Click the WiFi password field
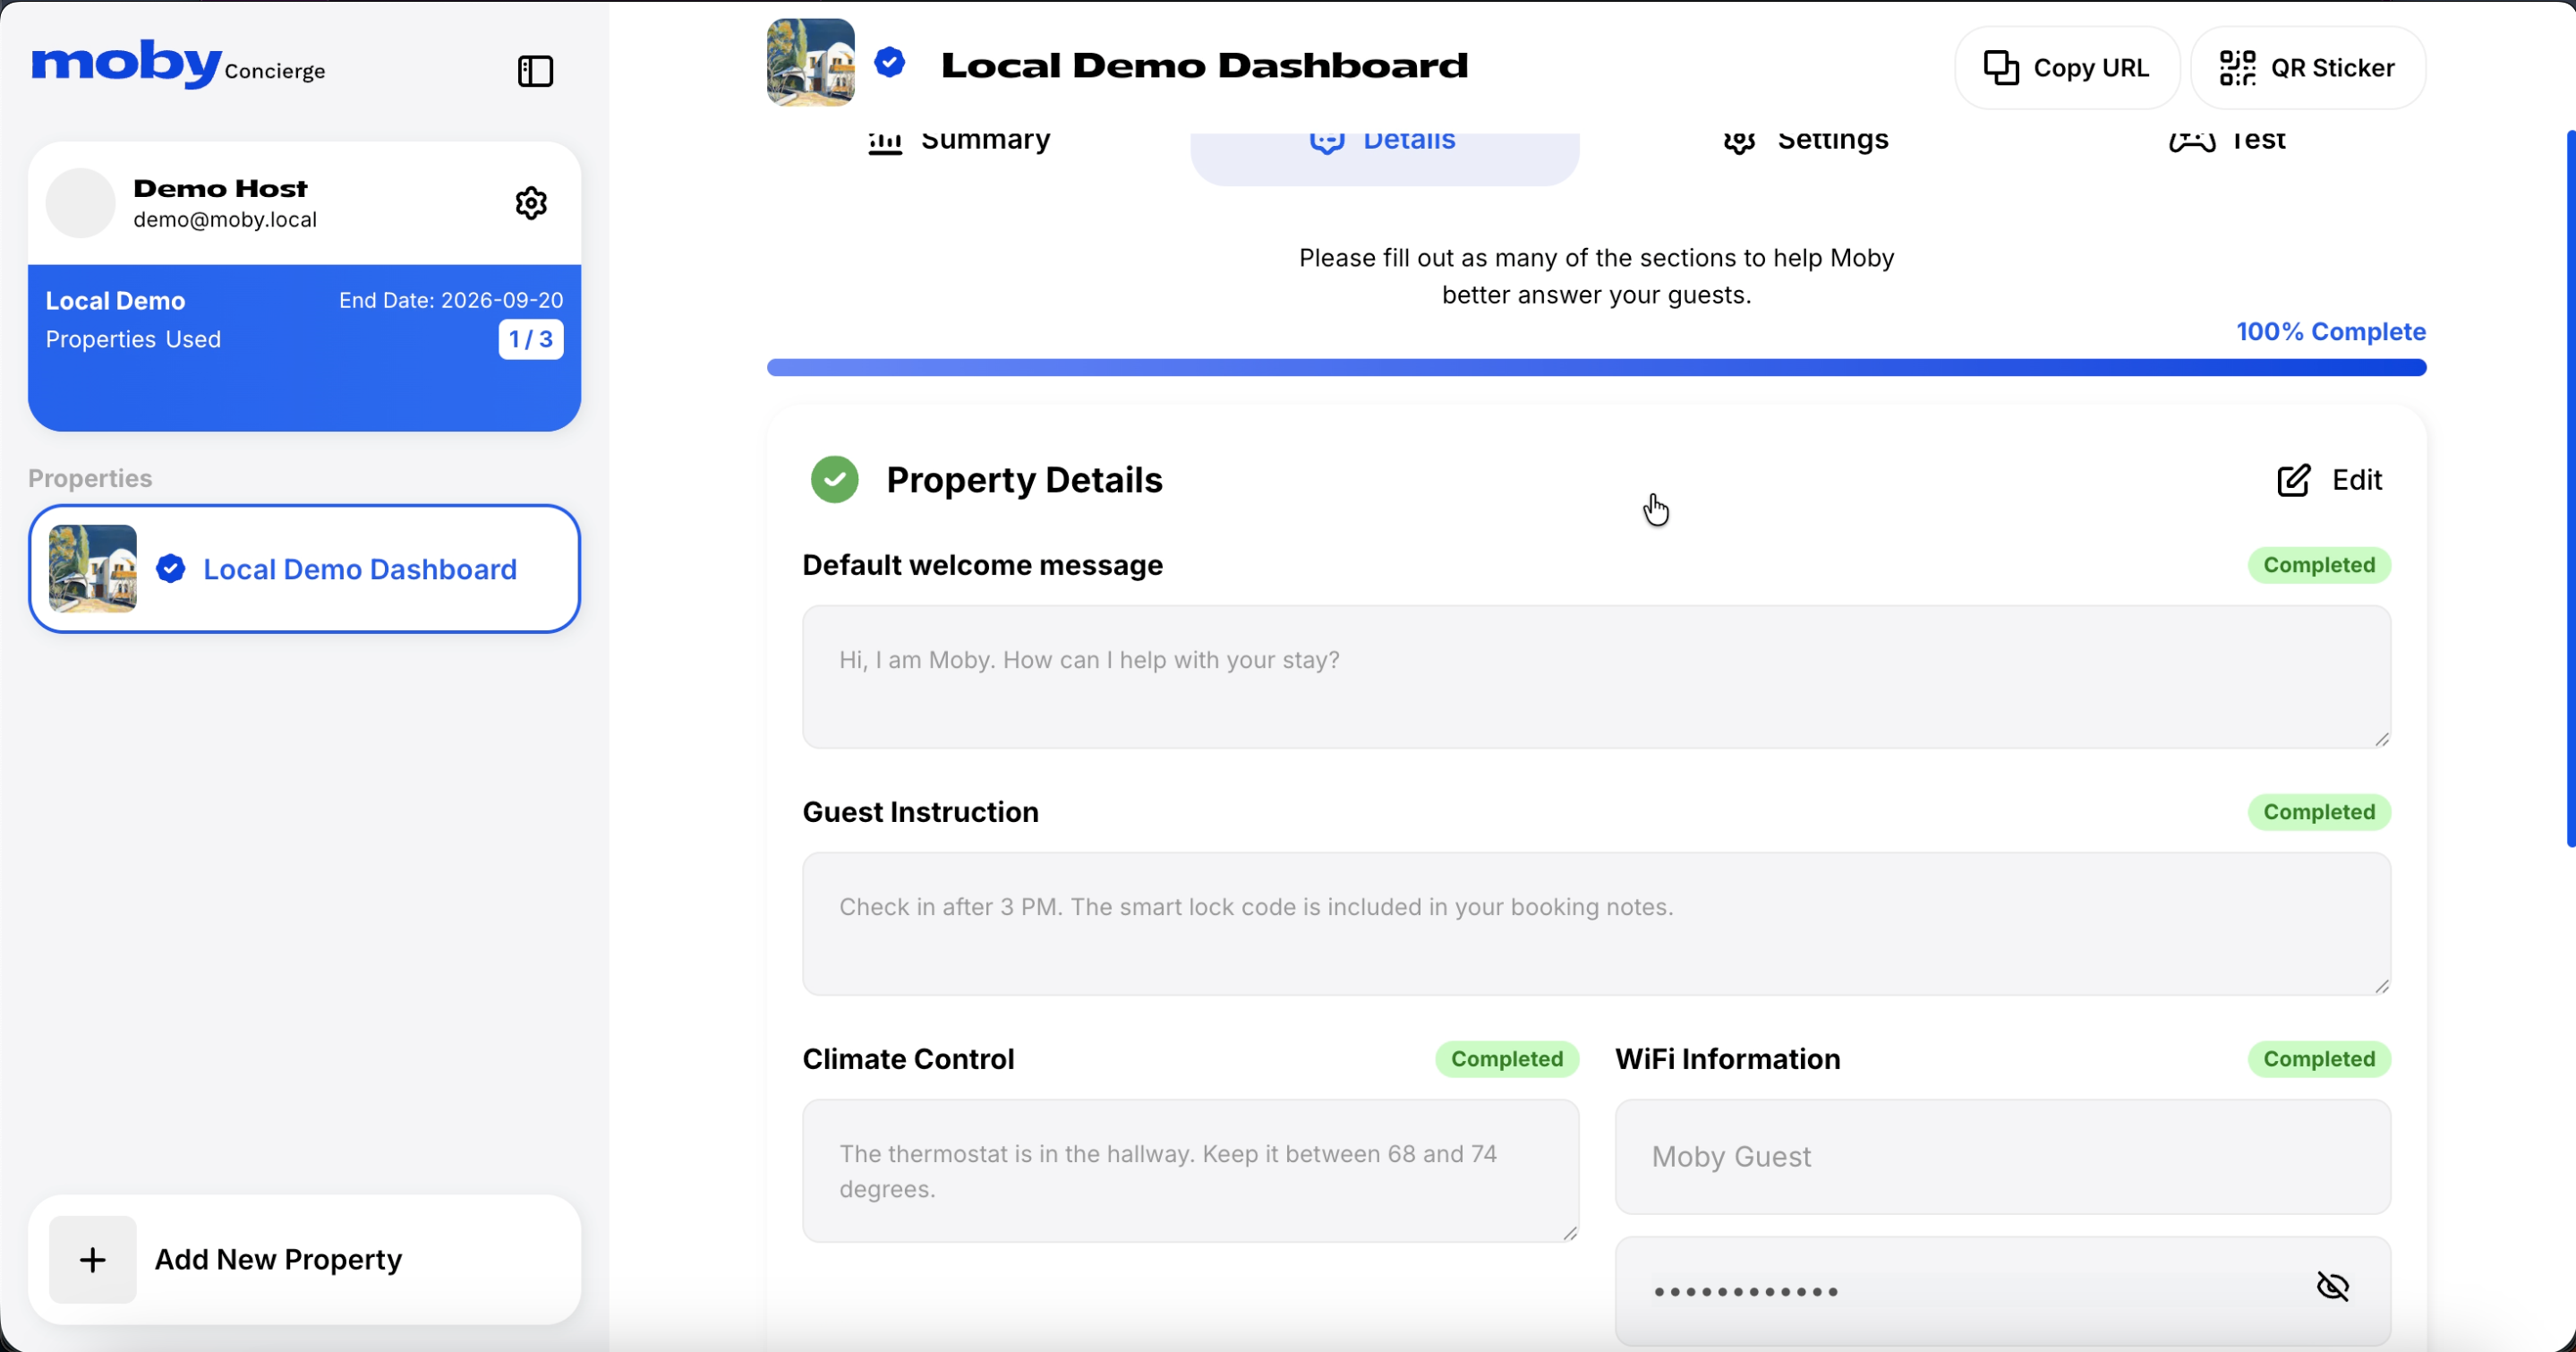Screen dimensions: 2576x1352 [2002, 1292]
